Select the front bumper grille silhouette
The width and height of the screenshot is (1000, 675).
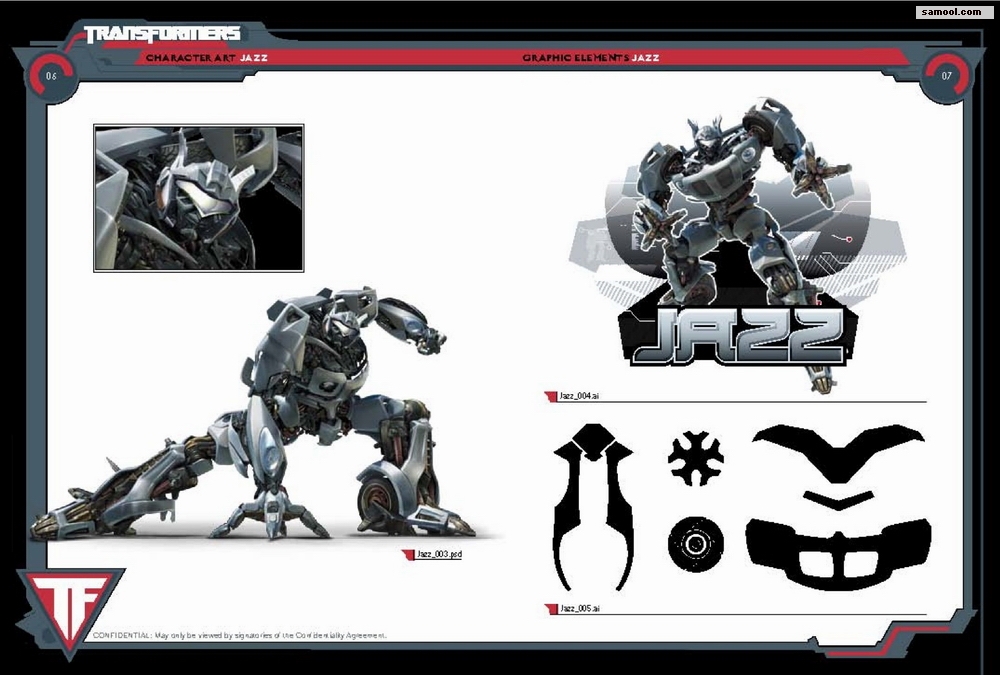click(x=838, y=553)
